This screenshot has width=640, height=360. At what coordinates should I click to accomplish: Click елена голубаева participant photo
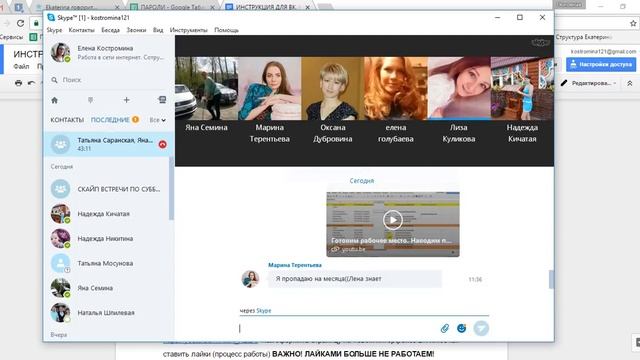click(x=396, y=89)
